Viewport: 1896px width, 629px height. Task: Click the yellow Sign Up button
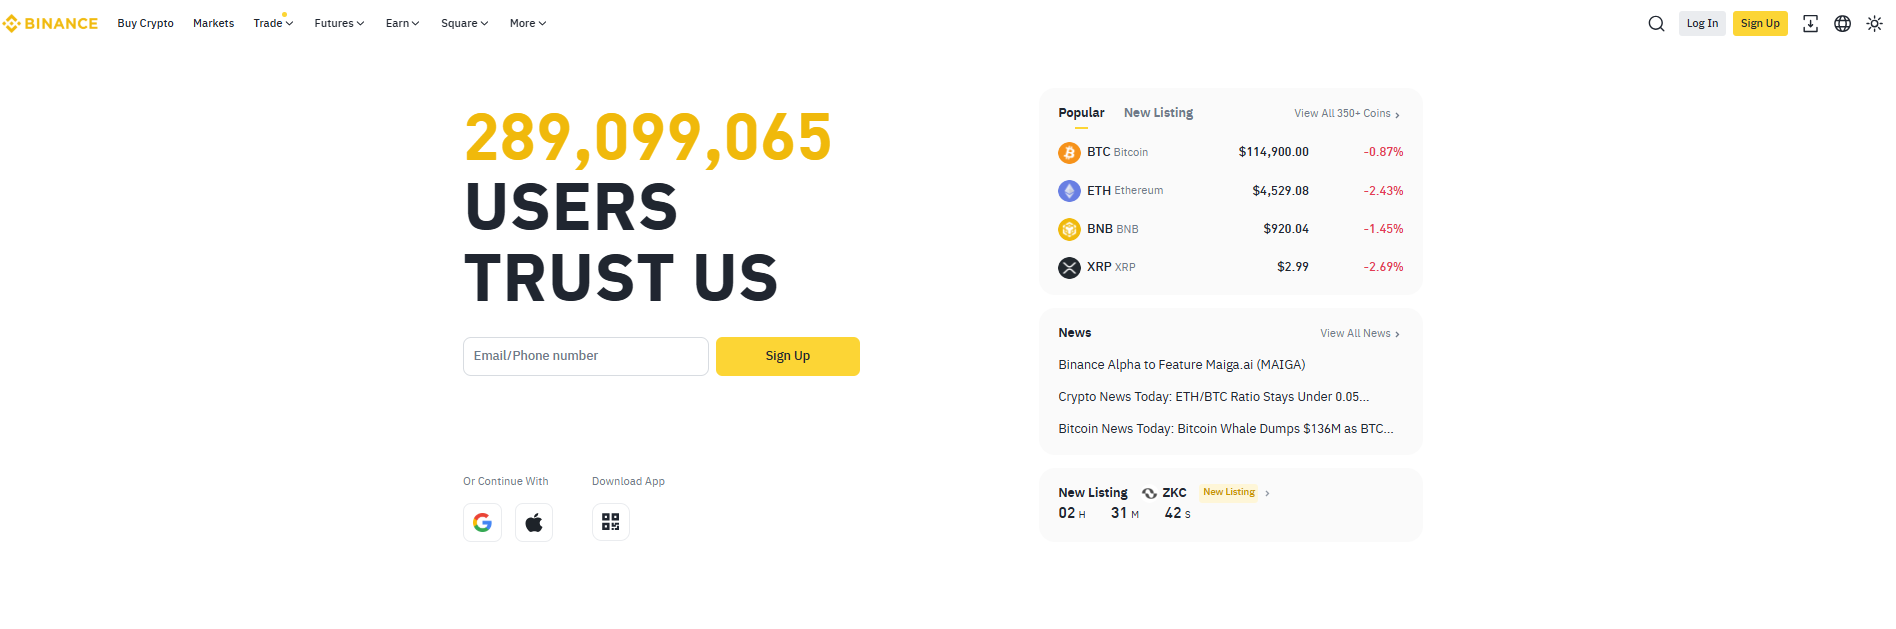[1760, 23]
